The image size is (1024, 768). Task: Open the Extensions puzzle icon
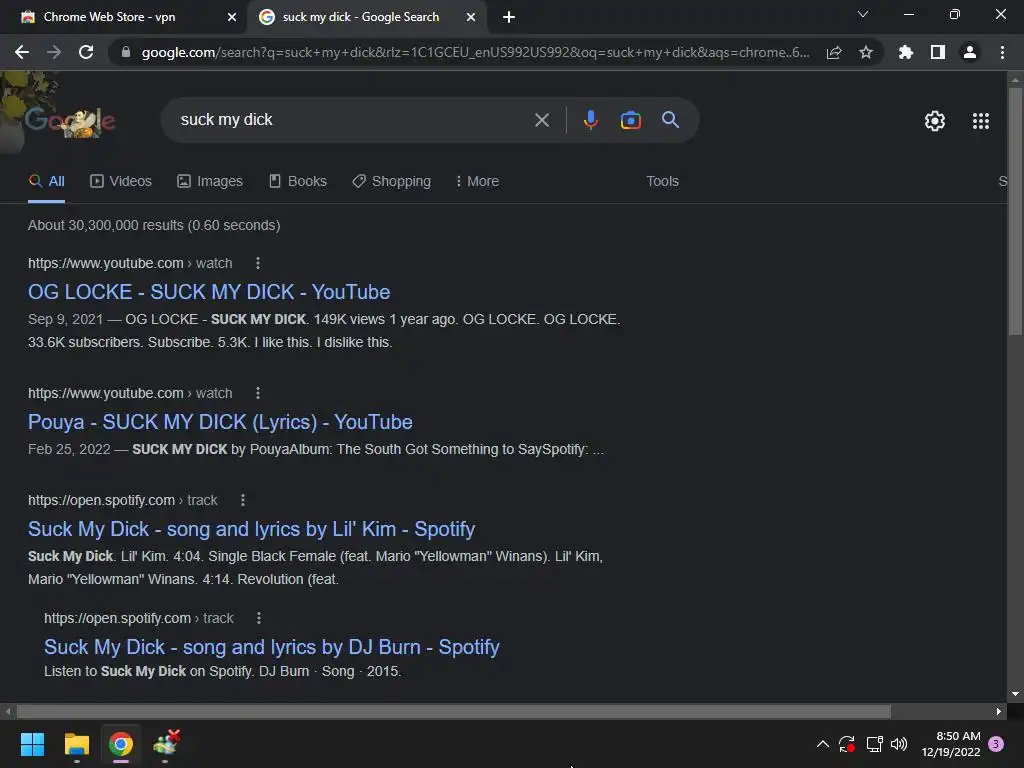906,52
